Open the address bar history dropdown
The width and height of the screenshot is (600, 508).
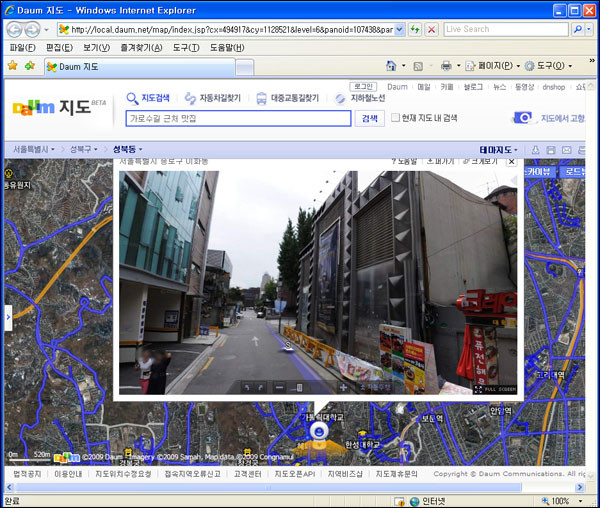[x=399, y=29]
